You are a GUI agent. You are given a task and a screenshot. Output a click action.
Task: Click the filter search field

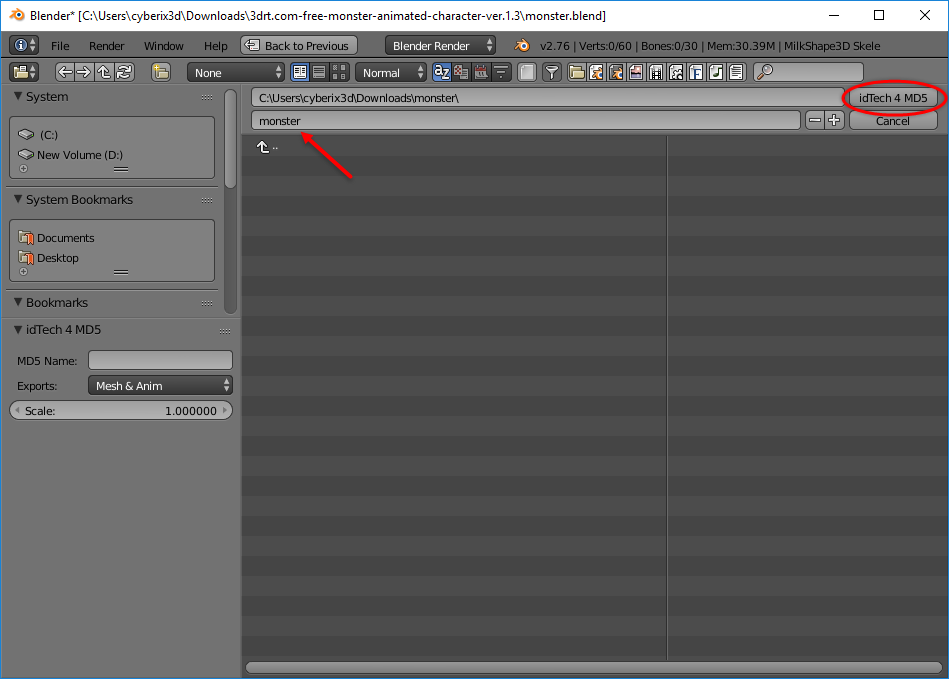(x=808, y=72)
